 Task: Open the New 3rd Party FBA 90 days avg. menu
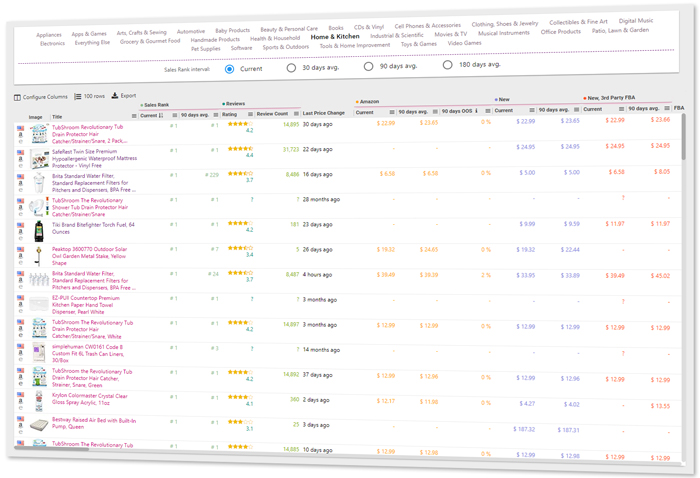pos(667,108)
